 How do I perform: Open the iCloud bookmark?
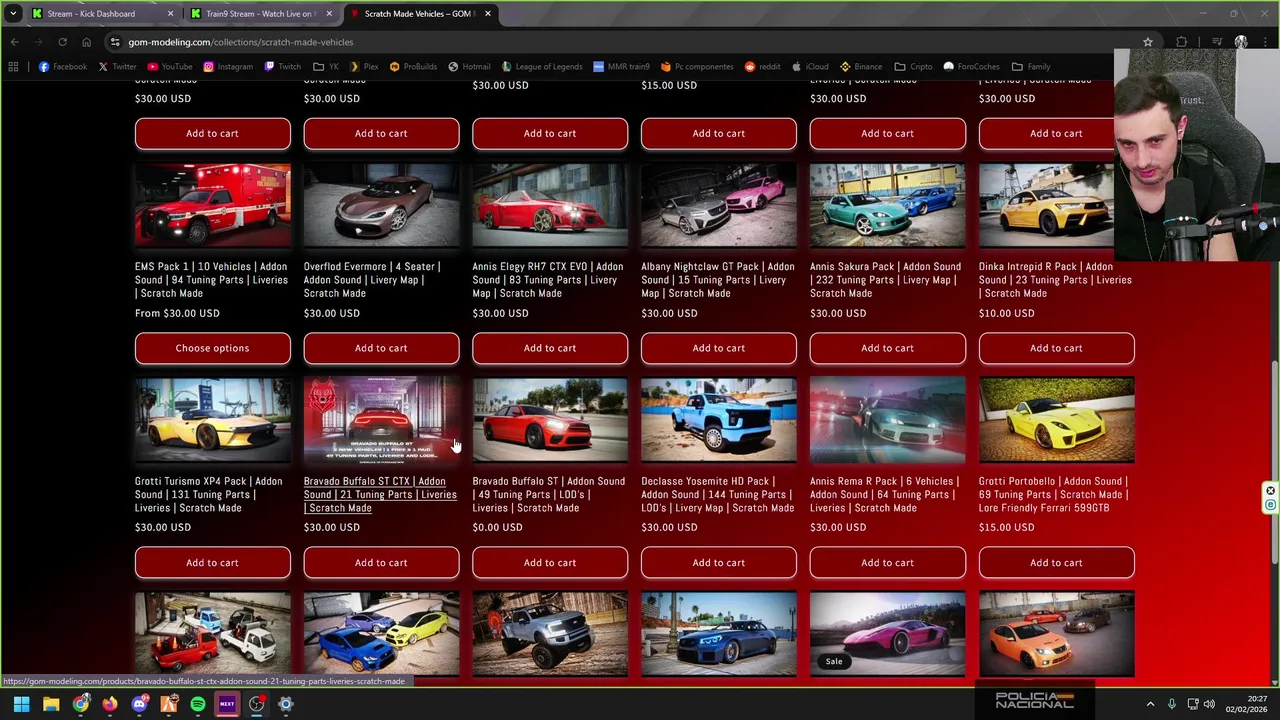(x=810, y=67)
